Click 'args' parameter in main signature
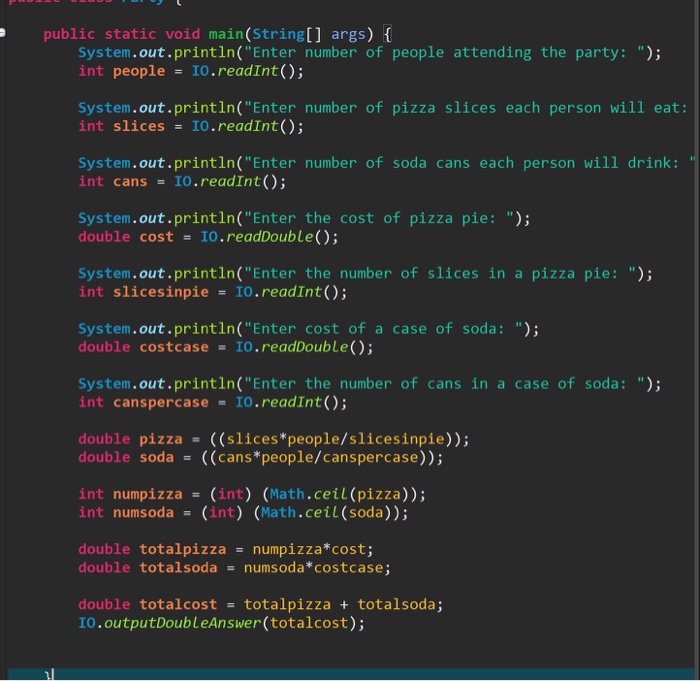 click(348, 34)
